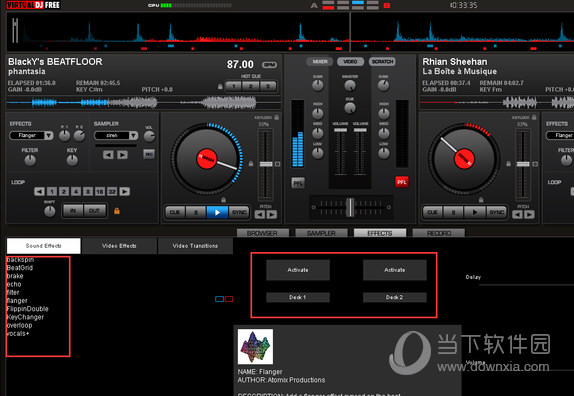Nudge right deck pitch up
574x396 pixels.
[x=529, y=214]
